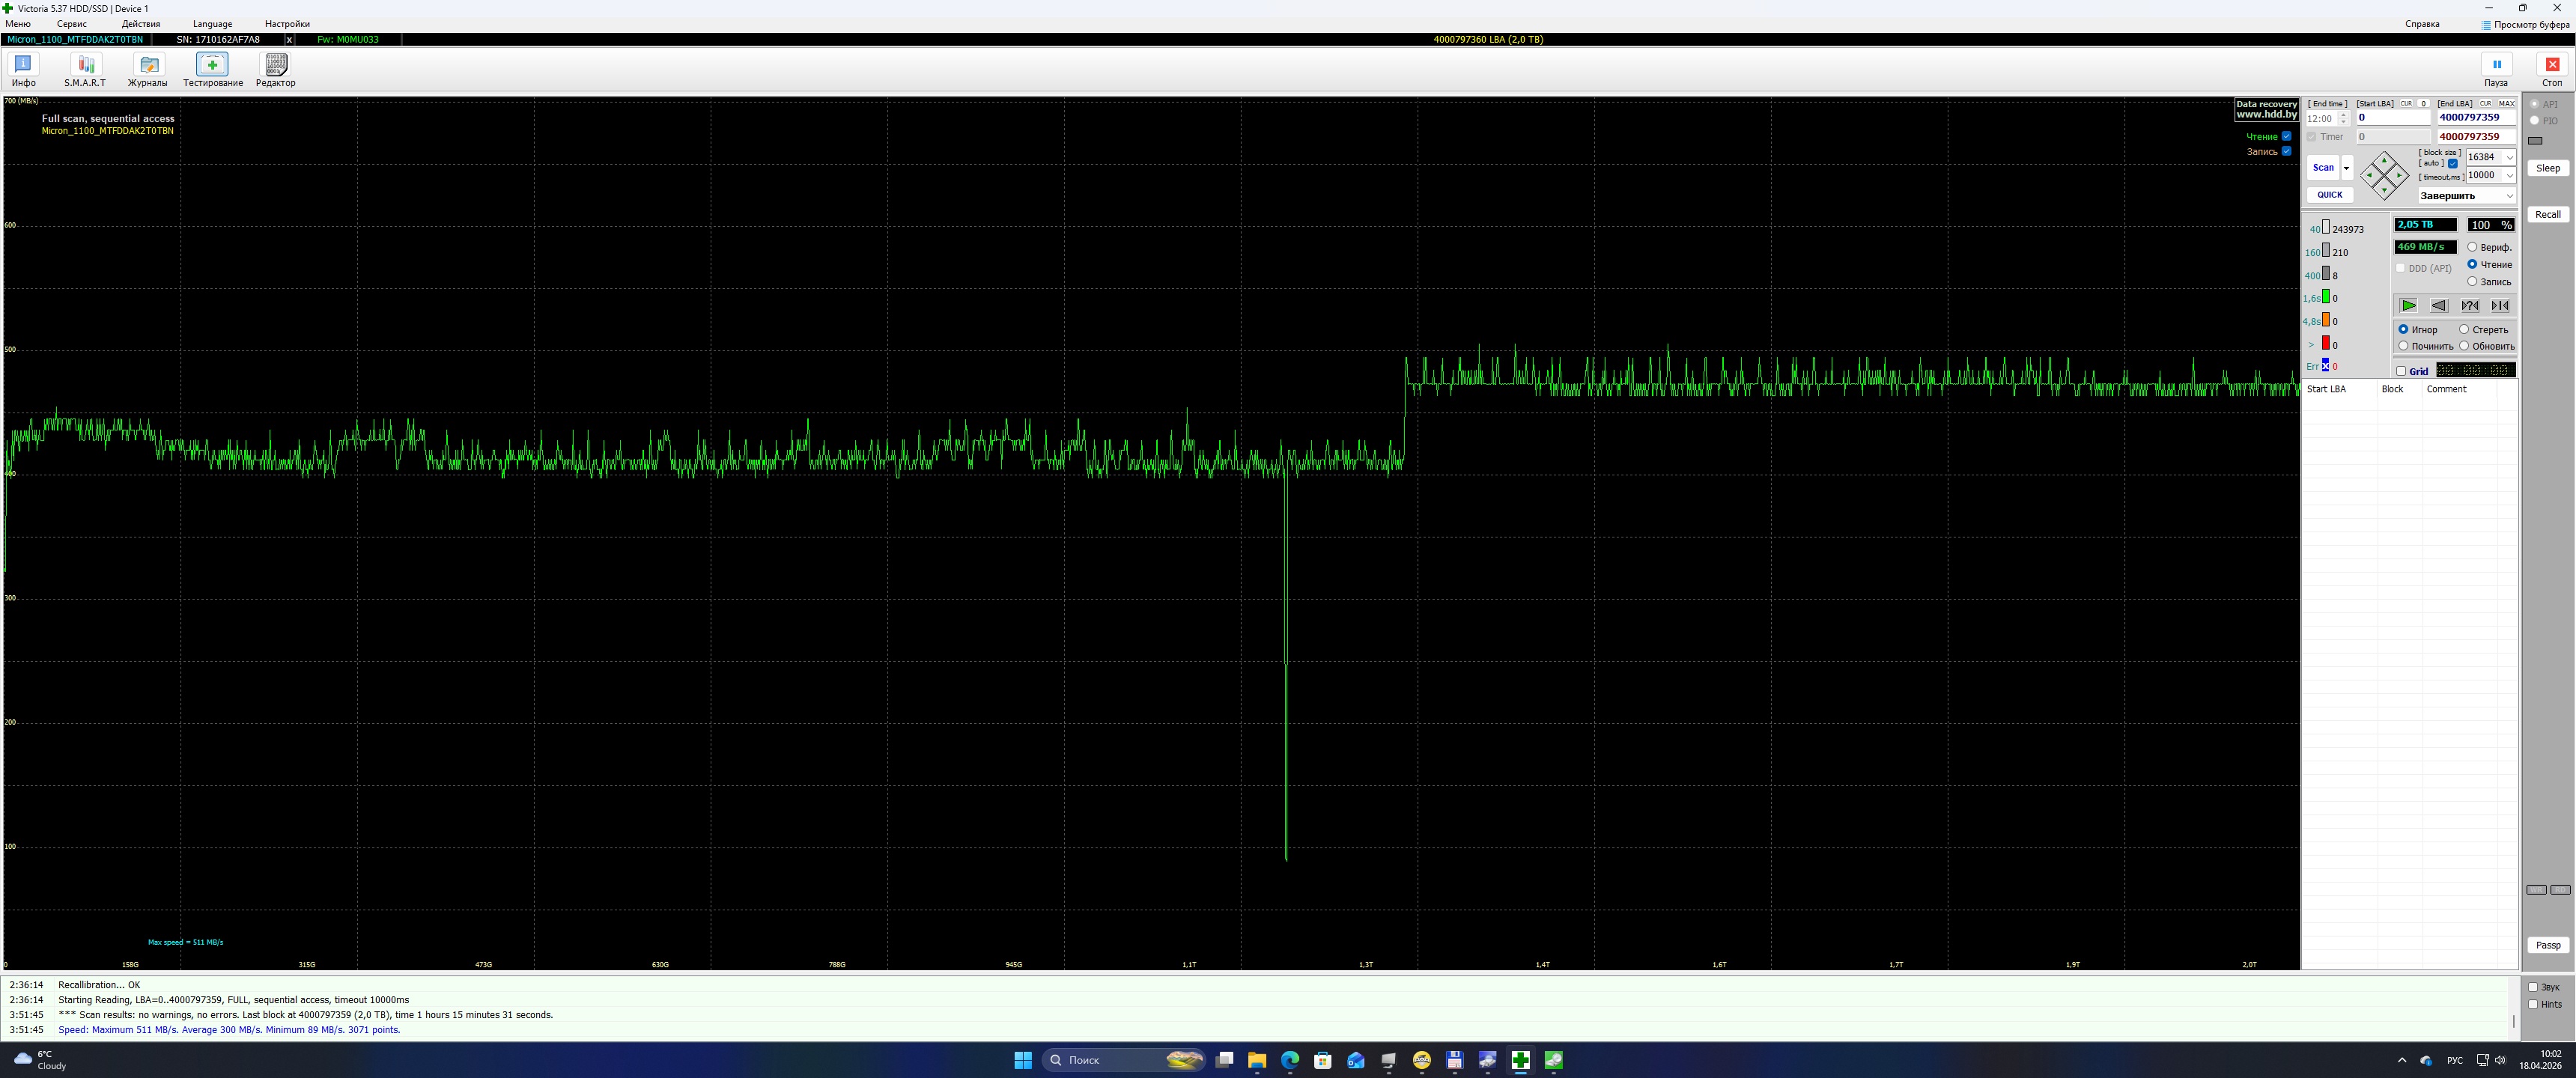The image size is (2576, 1078).
Task: Click the Recall button
Action: [x=2547, y=215]
